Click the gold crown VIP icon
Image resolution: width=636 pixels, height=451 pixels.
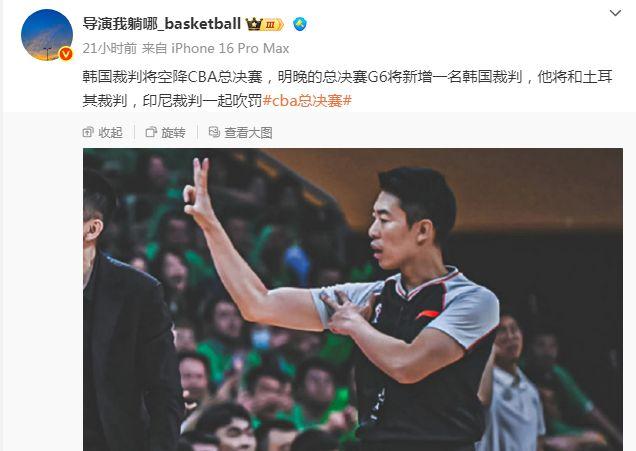tap(254, 24)
